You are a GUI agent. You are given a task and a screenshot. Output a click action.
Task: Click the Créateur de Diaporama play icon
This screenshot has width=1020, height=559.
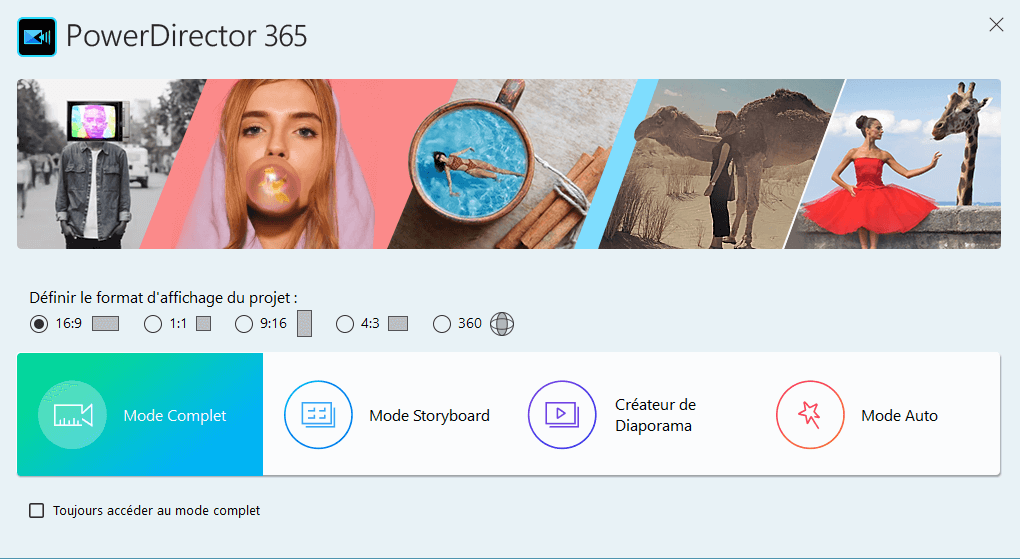pyautogui.click(x=562, y=415)
